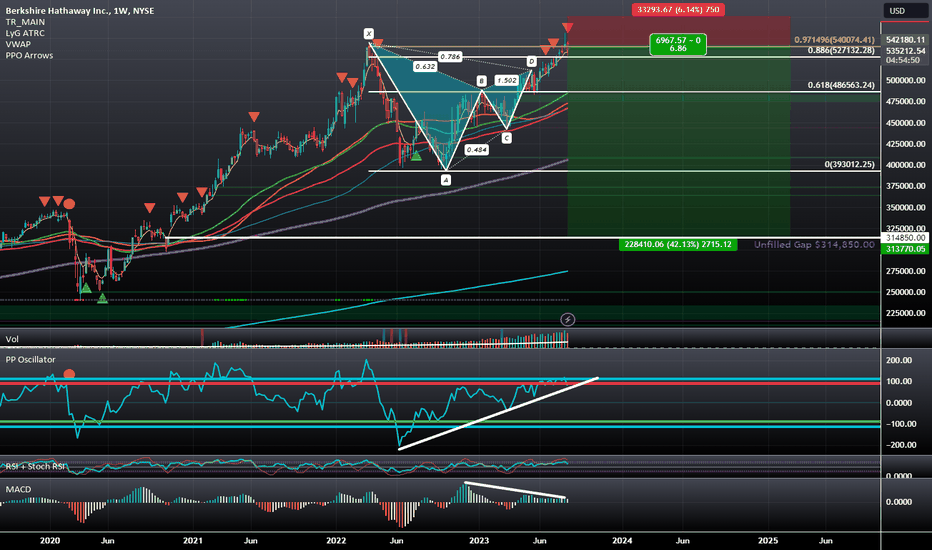Click the red circle marker in the PP Oscillator pane
Viewport: 932px width, 550px height.
click(69, 374)
